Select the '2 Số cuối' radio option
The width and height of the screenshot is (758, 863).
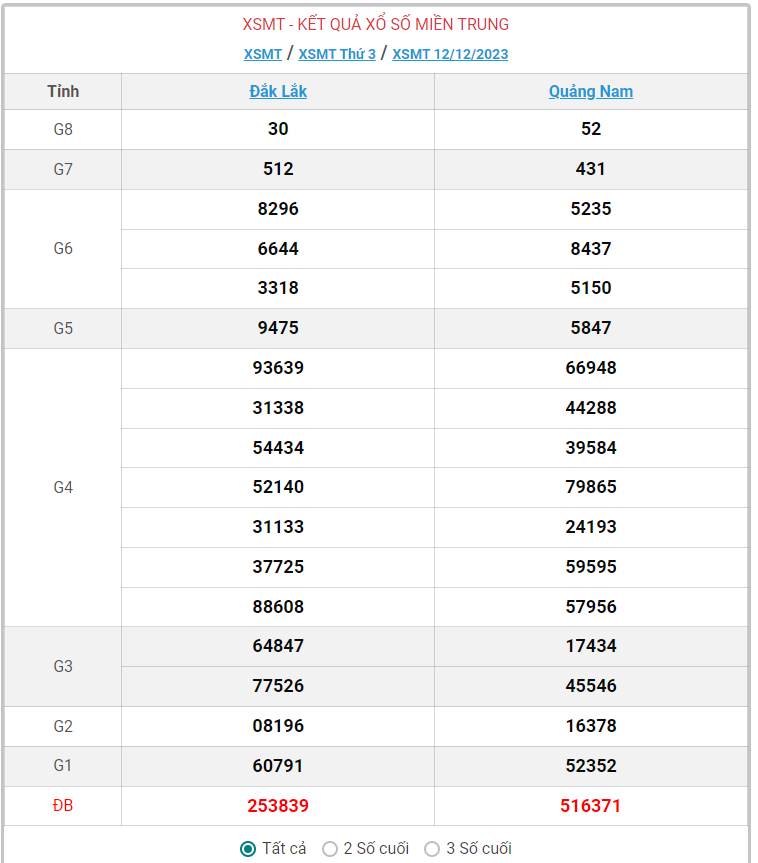pos(330,849)
